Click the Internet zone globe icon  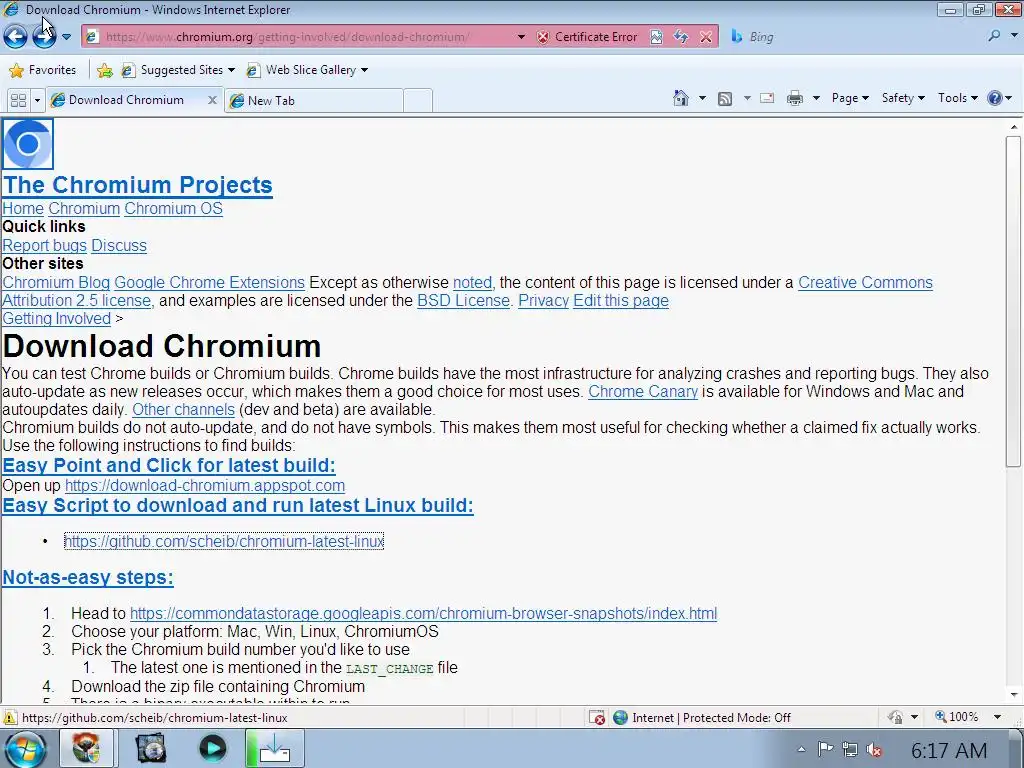[620, 718]
